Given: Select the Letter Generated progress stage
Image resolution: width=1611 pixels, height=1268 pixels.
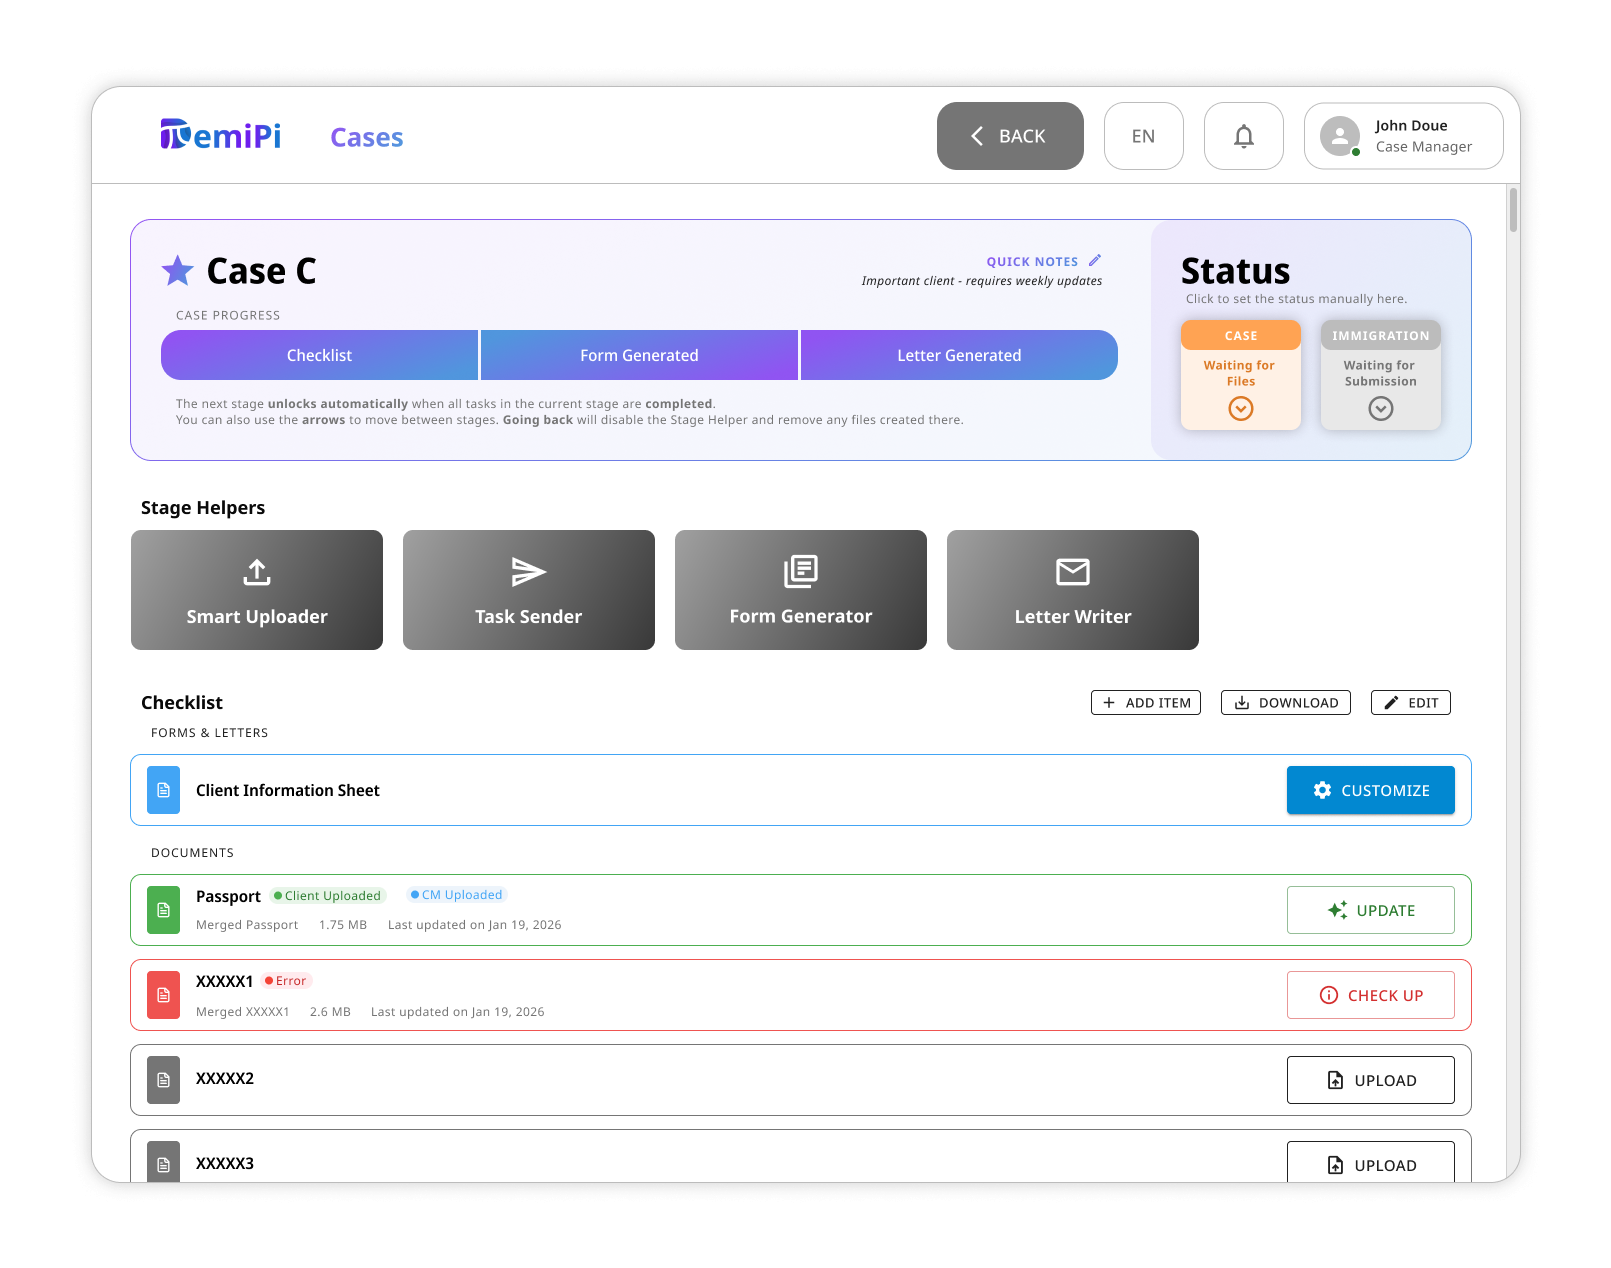Looking at the screenshot, I should [959, 355].
